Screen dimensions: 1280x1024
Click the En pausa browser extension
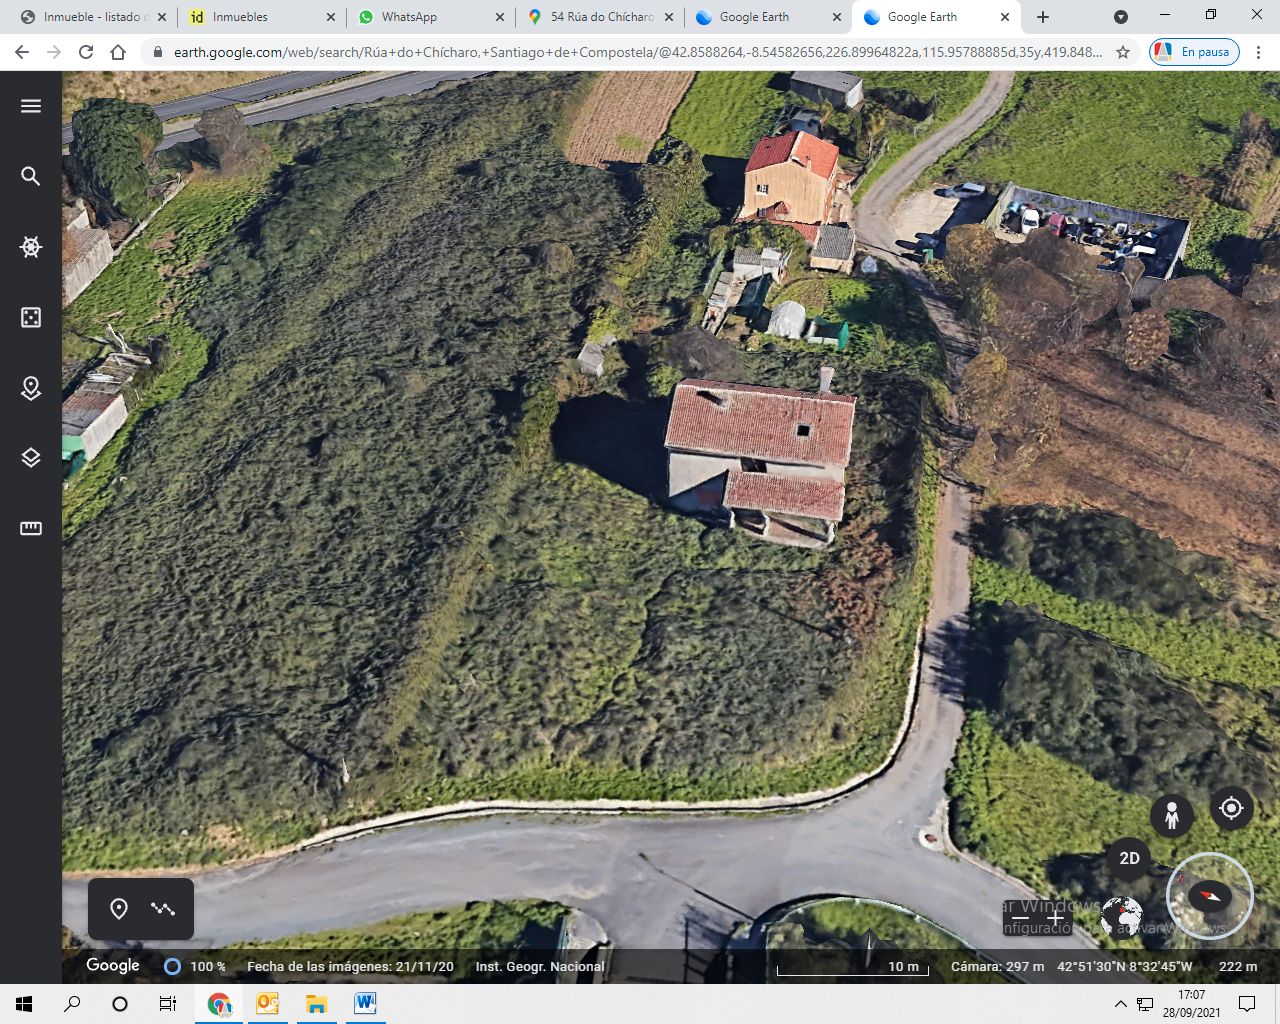[x=1193, y=52]
